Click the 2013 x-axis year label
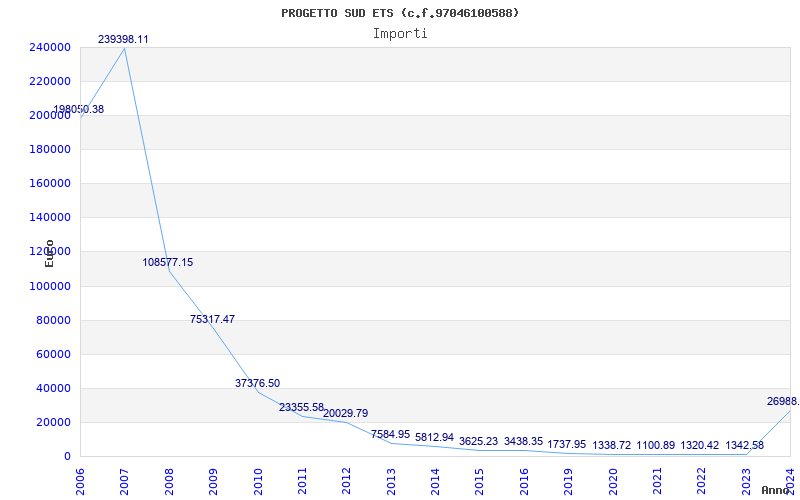Viewport: 800px width, 500px height. point(391,481)
